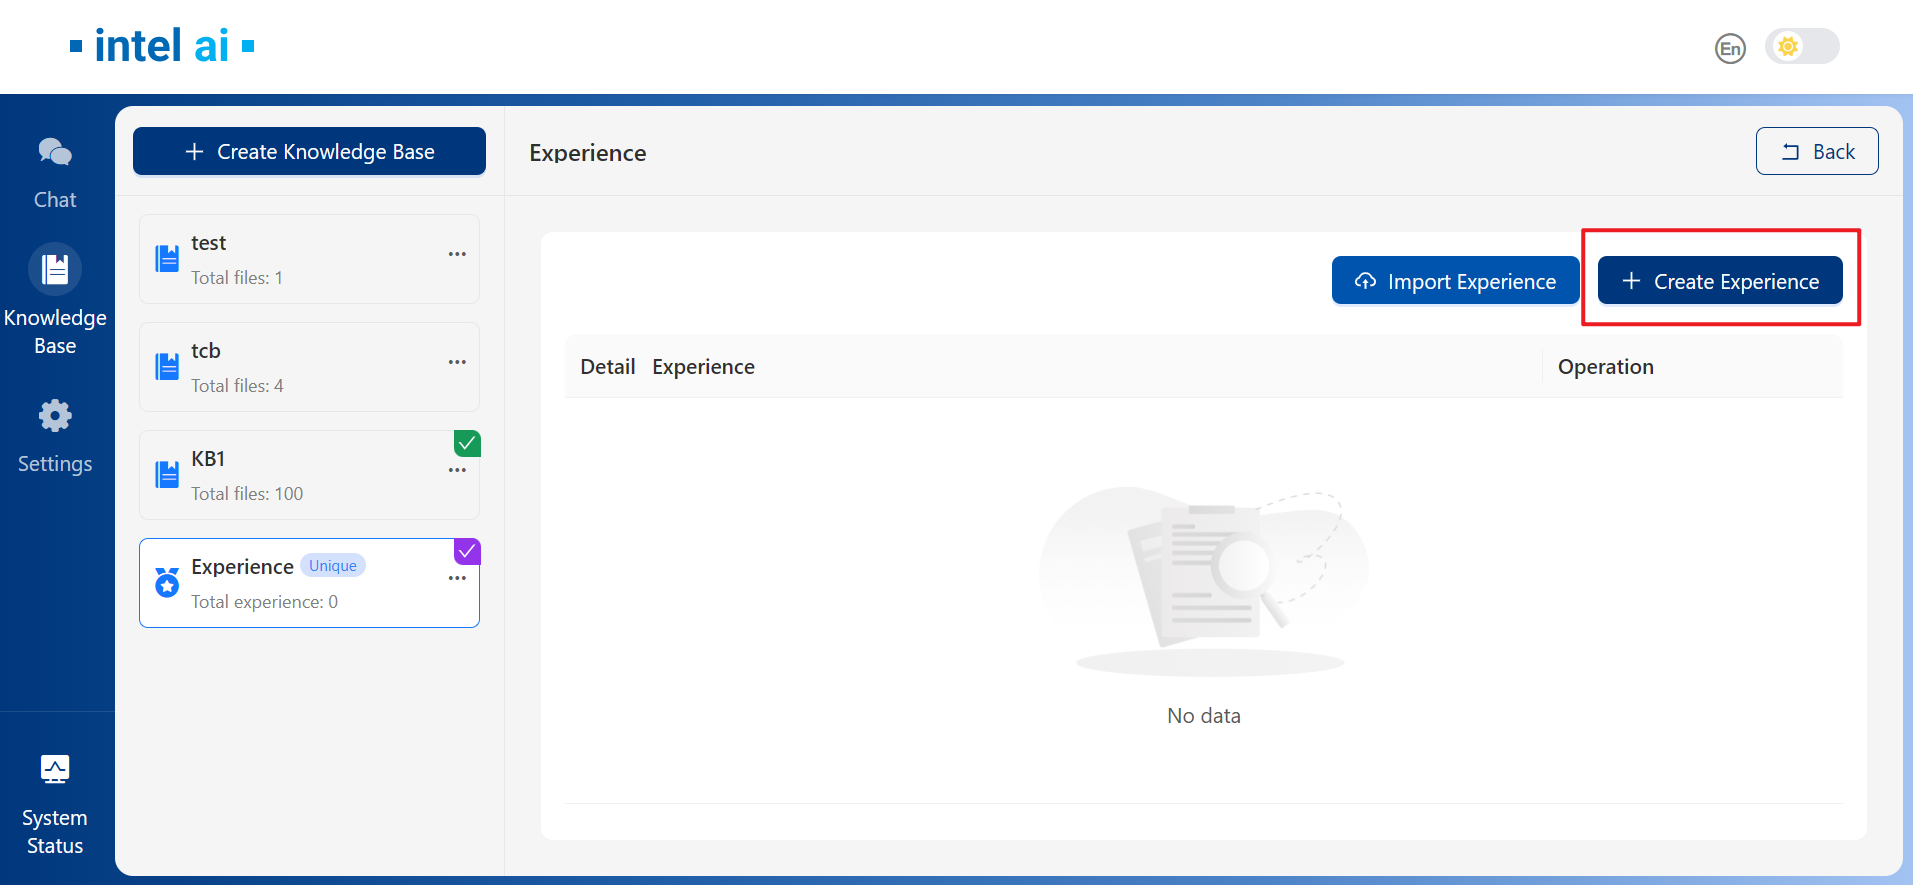1913x885 pixels.
Task: Toggle the green checkmark on KB1
Action: tap(467, 443)
